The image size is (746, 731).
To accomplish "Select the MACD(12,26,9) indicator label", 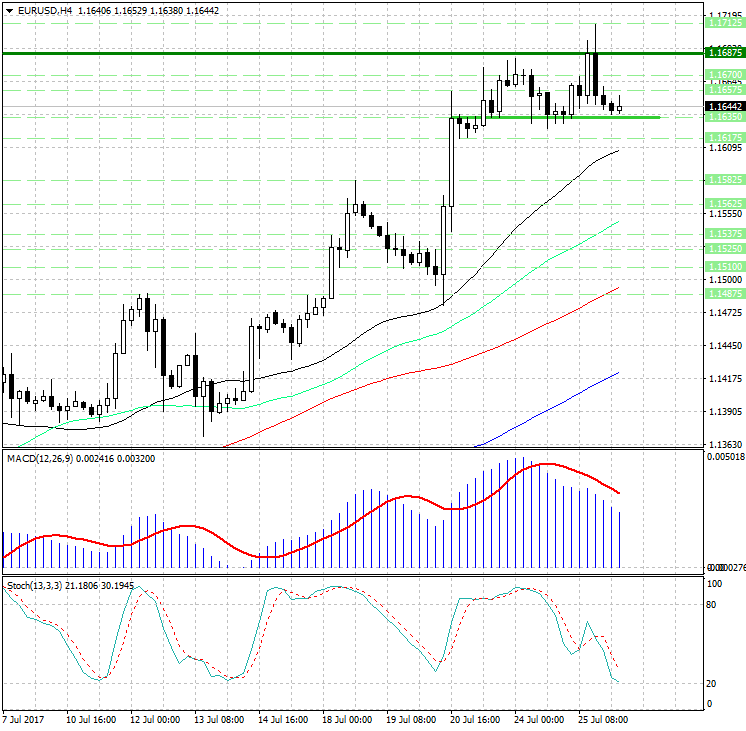I will (40, 459).
